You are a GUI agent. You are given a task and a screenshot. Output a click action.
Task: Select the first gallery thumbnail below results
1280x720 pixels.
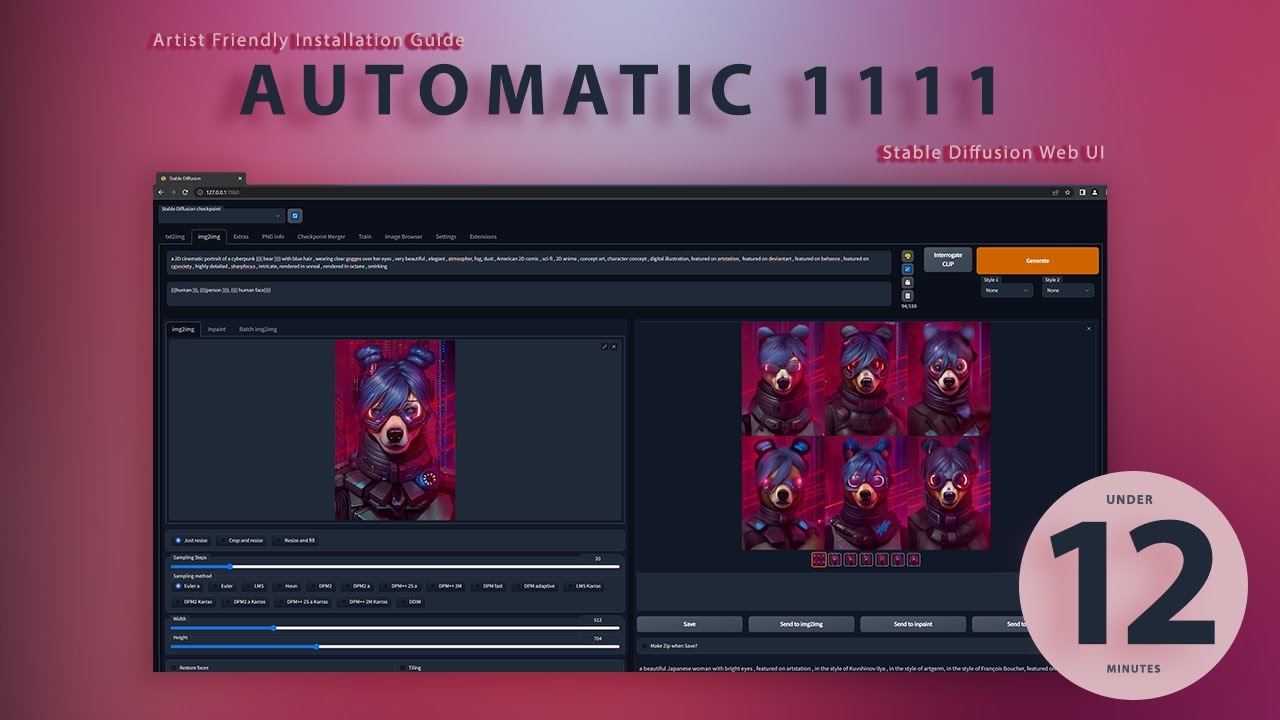click(x=819, y=560)
